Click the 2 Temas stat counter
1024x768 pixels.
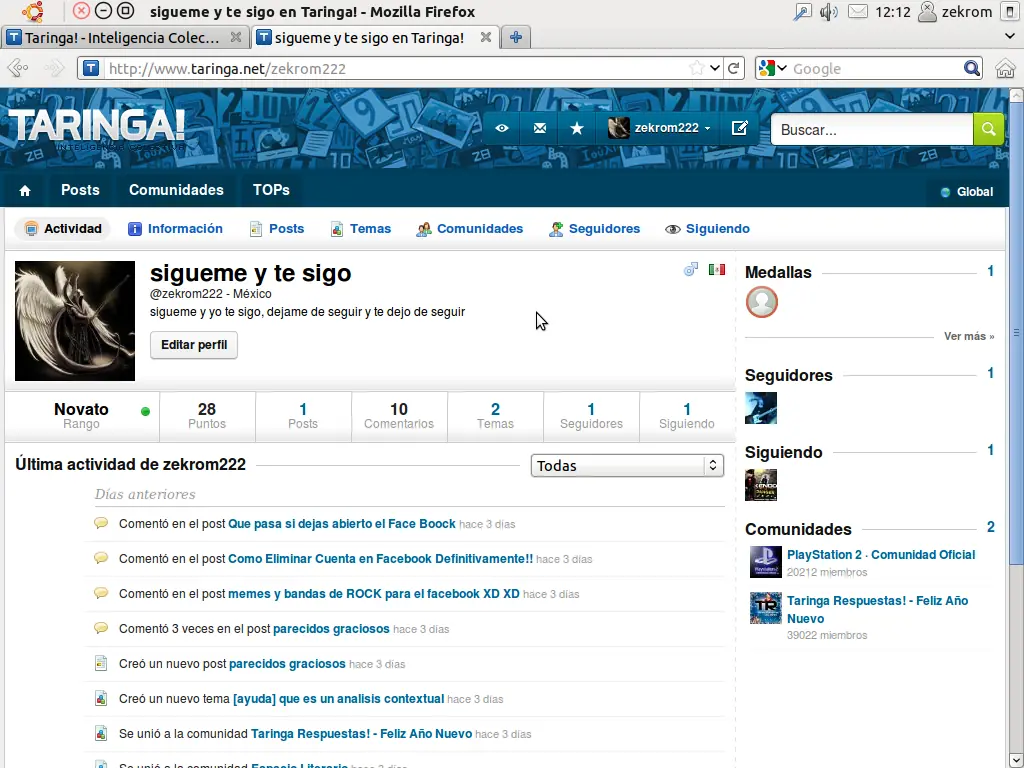point(495,416)
